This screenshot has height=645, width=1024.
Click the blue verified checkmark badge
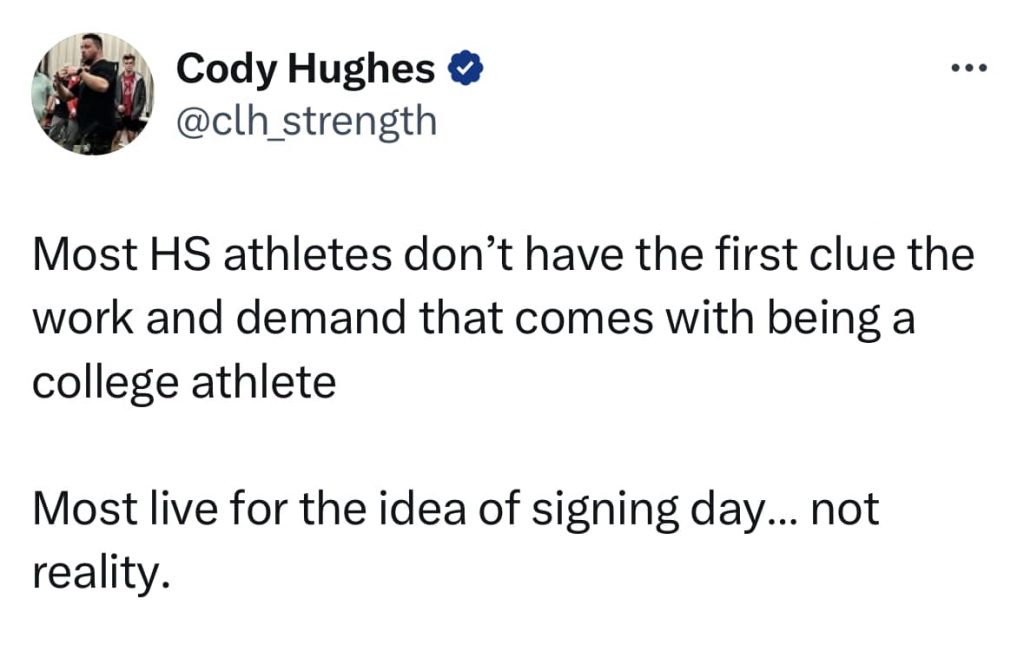[465, 68]
